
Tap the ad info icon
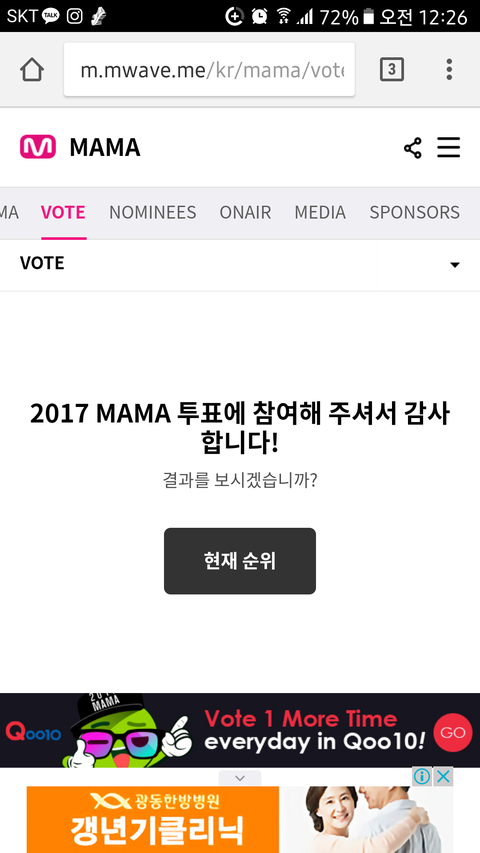pos(422,776)
